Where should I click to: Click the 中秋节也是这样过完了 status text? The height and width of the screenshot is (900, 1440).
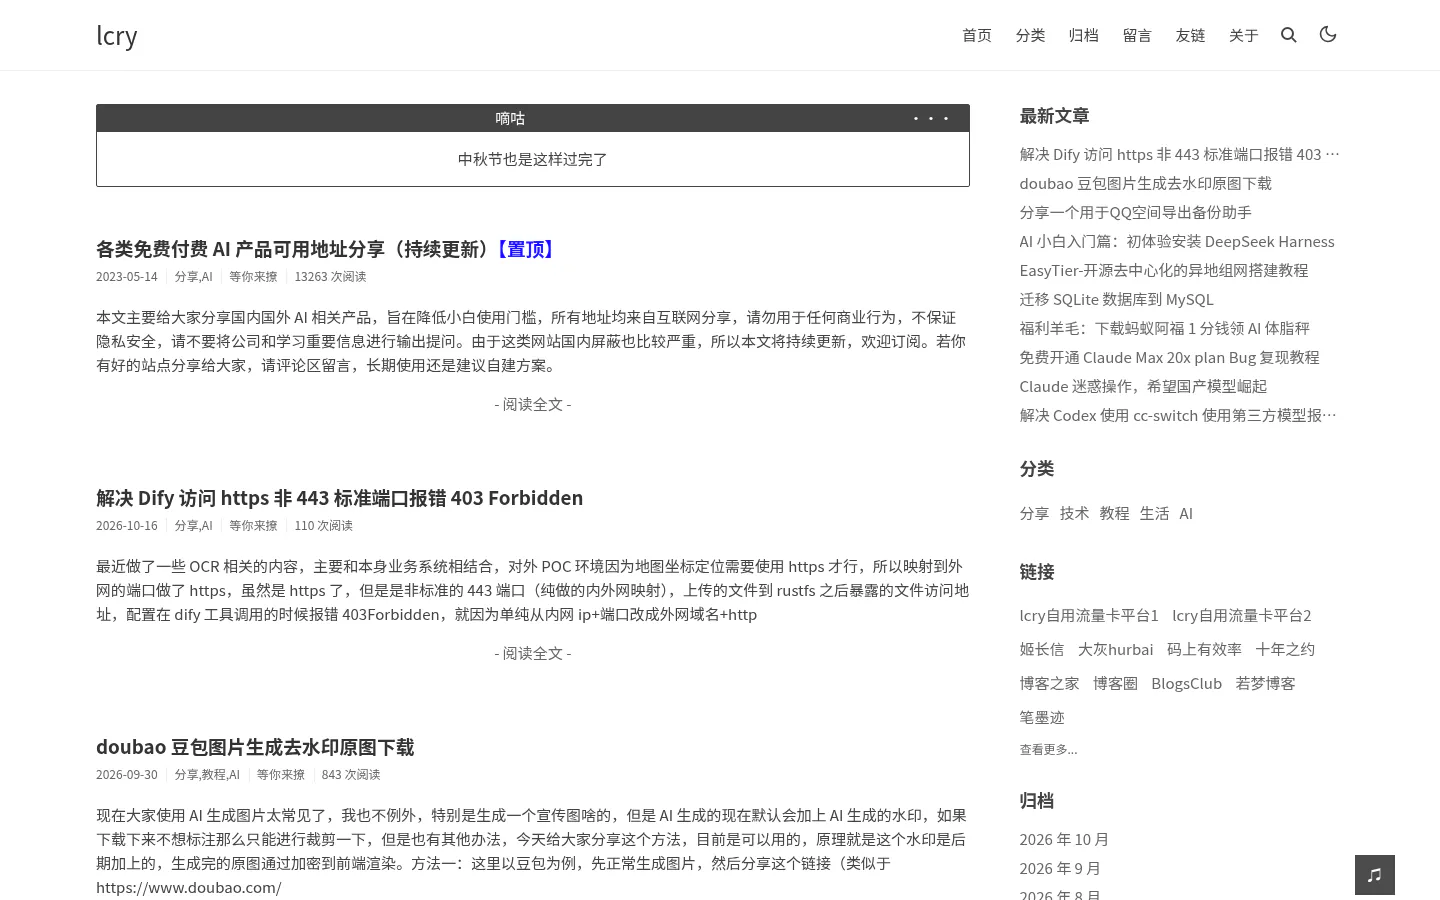[533, 159]
